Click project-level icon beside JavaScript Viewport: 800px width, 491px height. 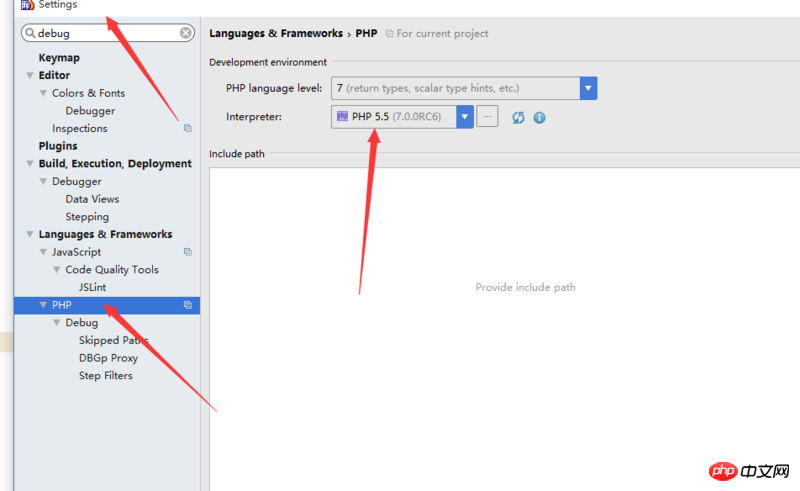(x=188, y=252)
